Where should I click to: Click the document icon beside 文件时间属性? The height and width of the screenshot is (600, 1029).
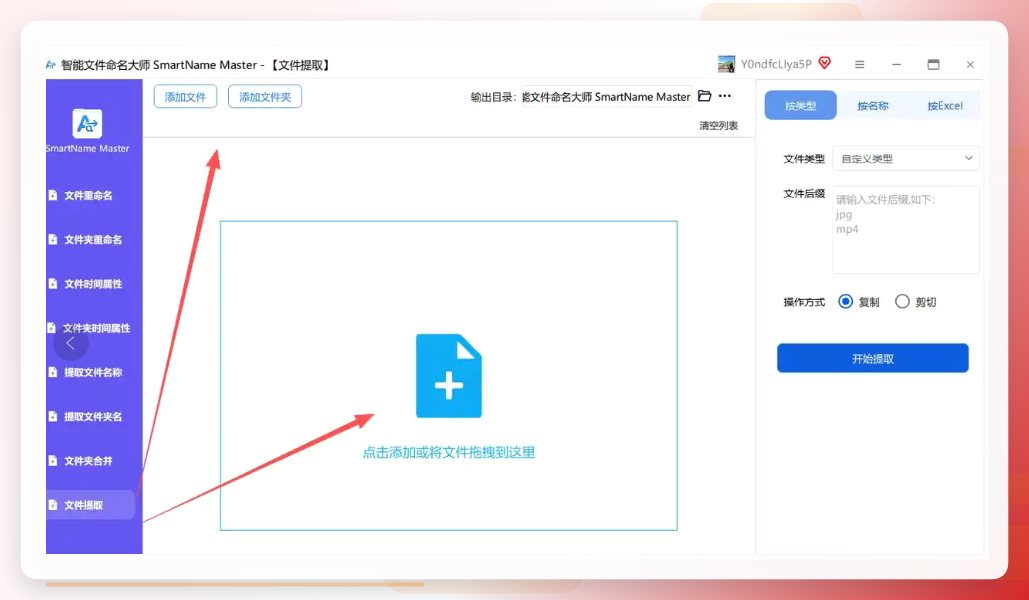point(52,284)
